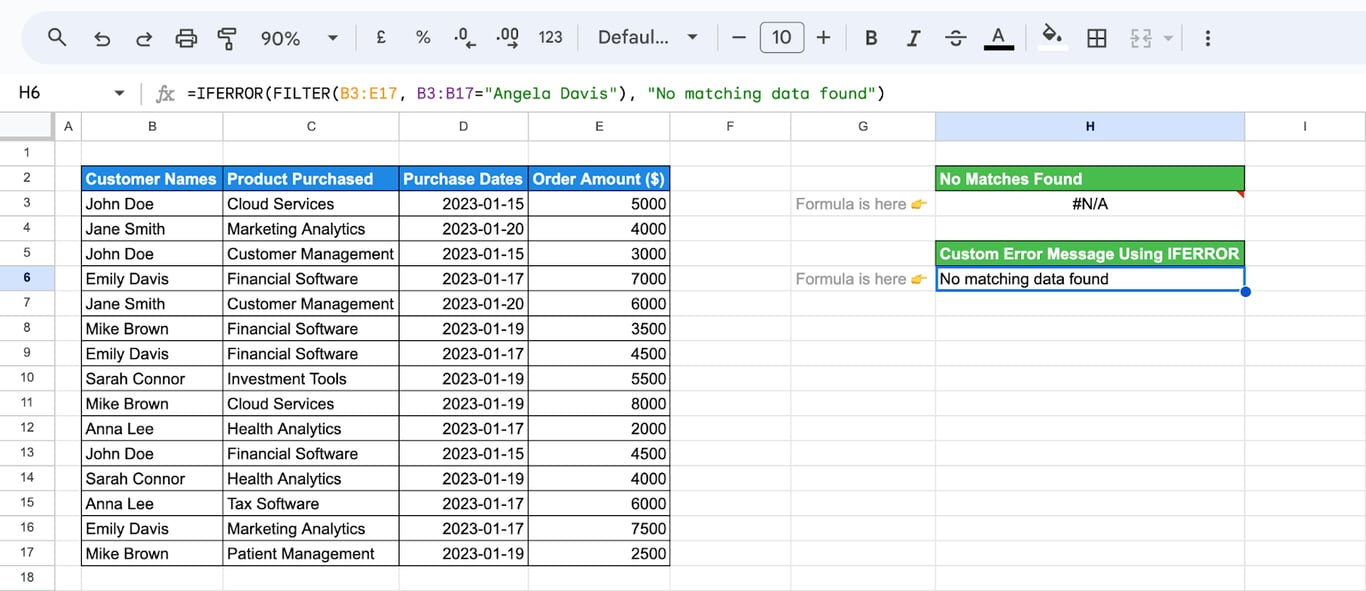Image resolution: width=1366 pixels, height=591 pixels.
Task: Select Mike Brown cell in row 17
Action: click(152, 554)
